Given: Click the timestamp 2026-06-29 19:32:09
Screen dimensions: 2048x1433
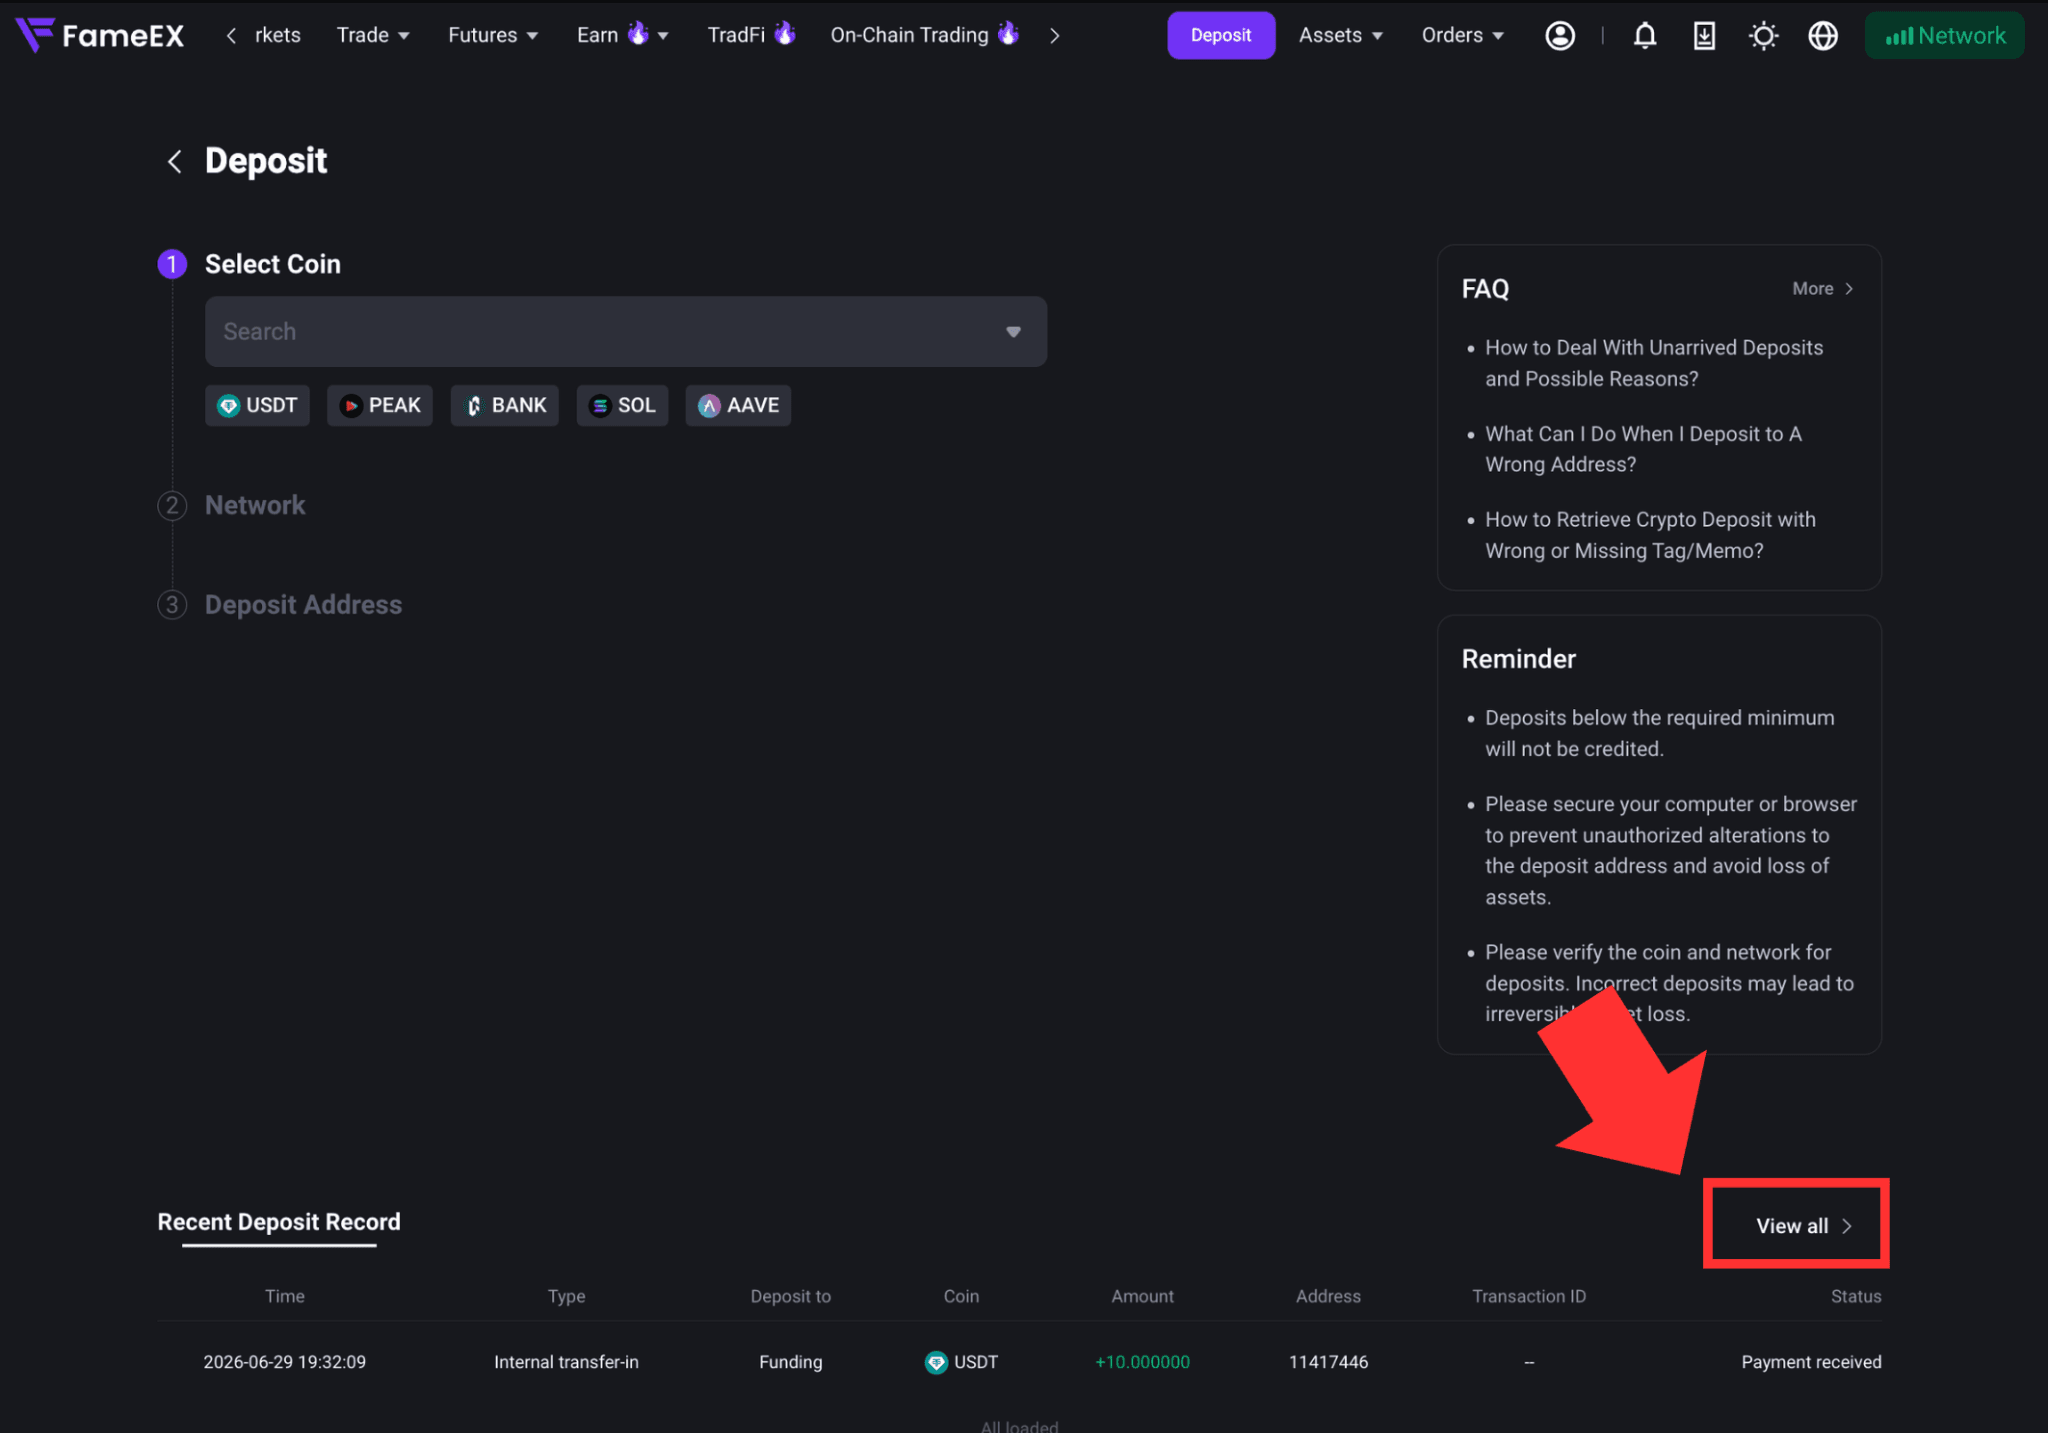Looking at the screenshot, I should click(285, 1362).
